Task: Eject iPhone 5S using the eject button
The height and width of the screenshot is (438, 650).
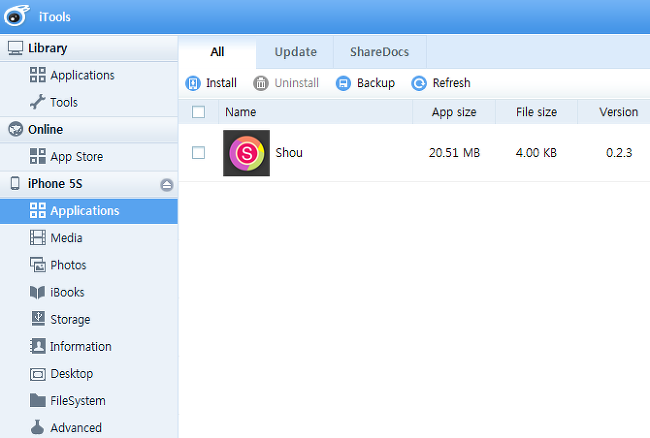Action: pyautogui.click(x=167, y=185)
